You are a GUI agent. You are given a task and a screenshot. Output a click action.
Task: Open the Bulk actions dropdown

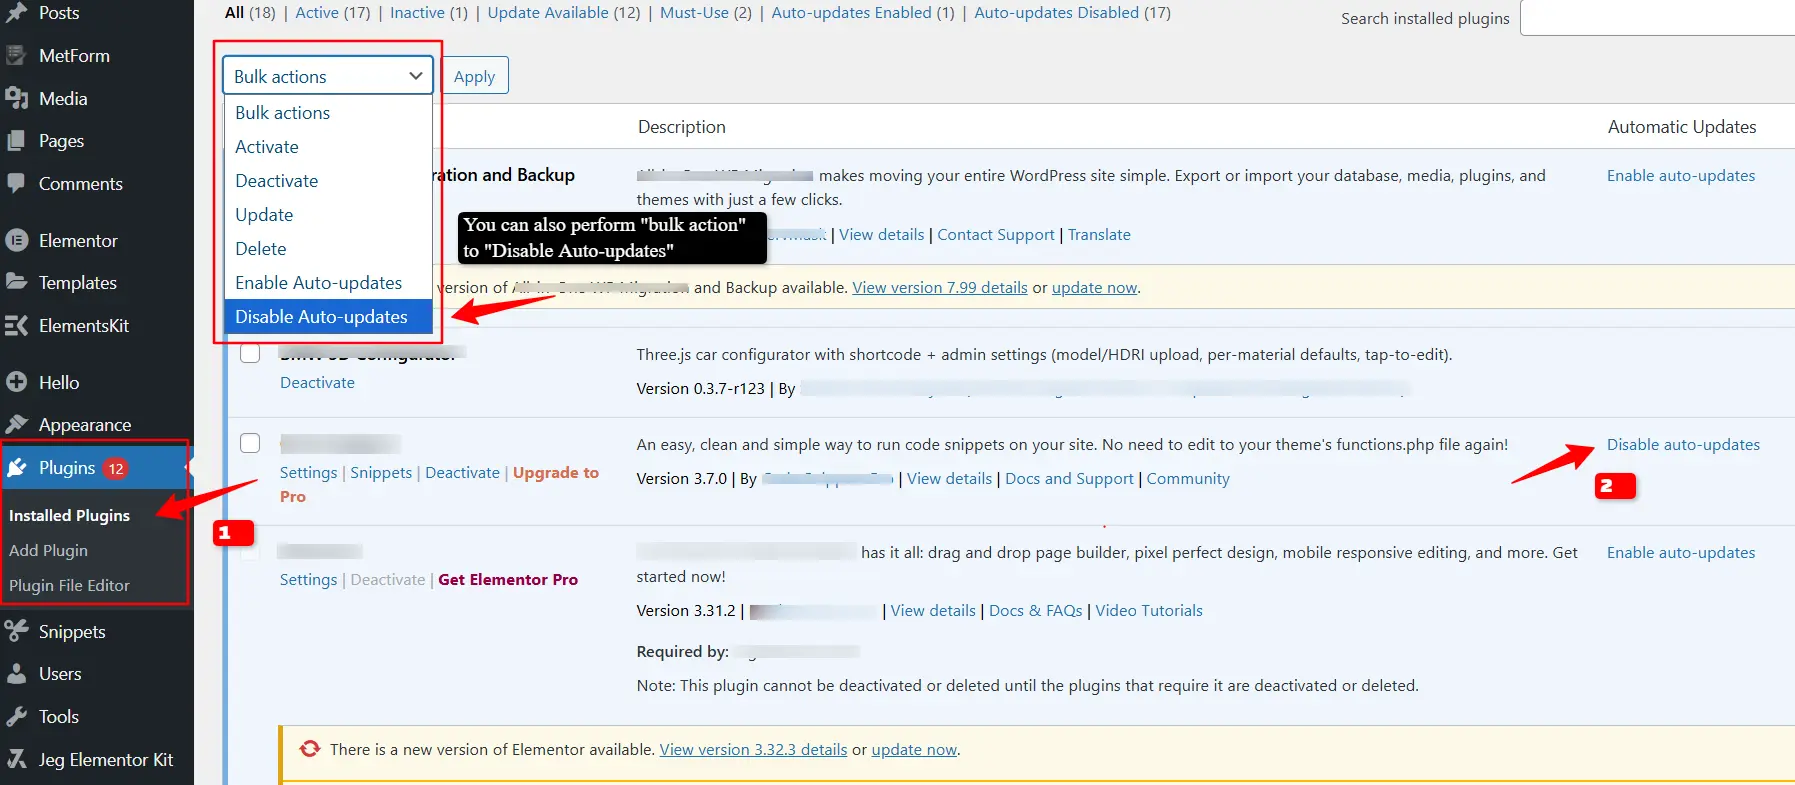click(x=328, y=76)
